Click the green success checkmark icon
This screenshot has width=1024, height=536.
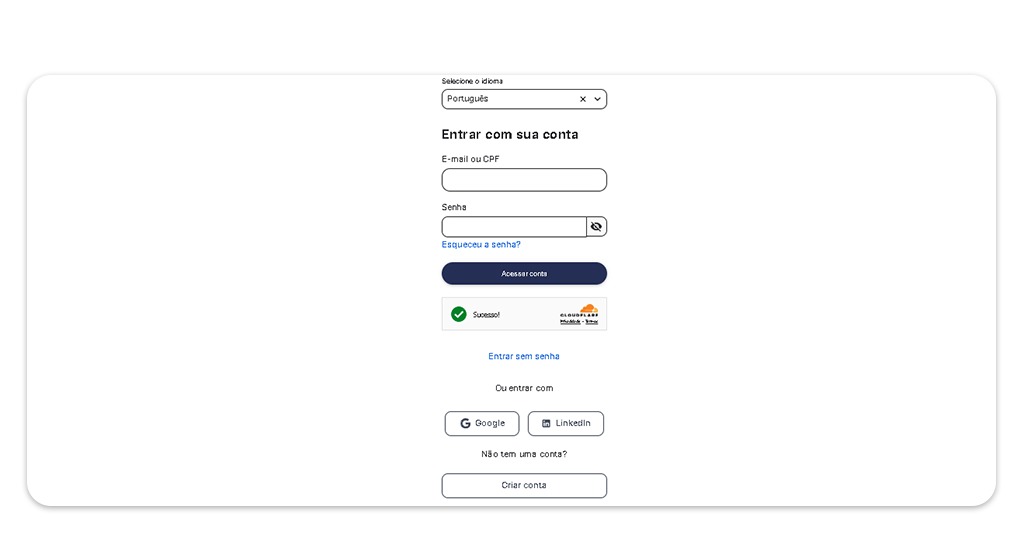(459, 314)
